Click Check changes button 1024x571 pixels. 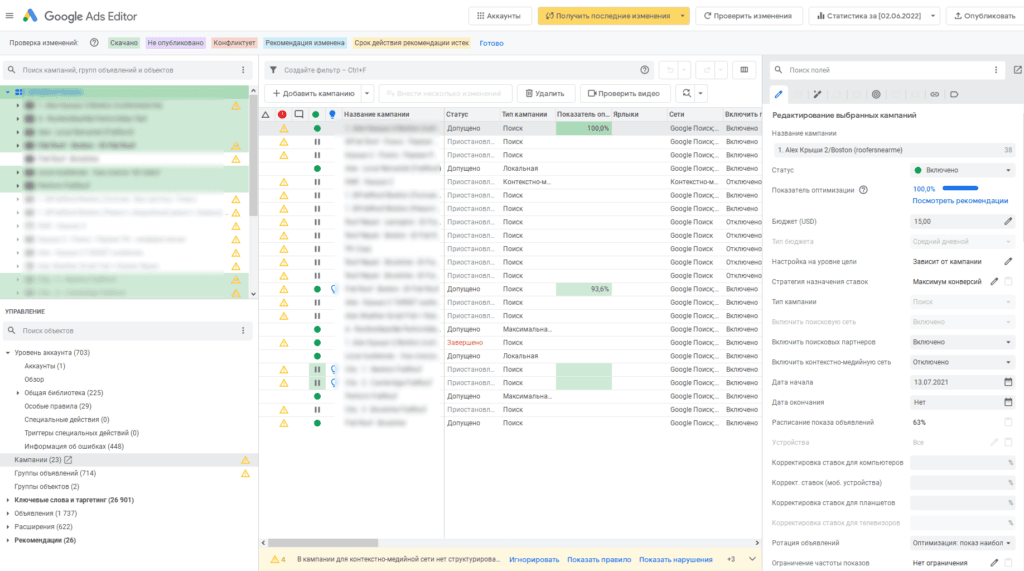[748, 16]
